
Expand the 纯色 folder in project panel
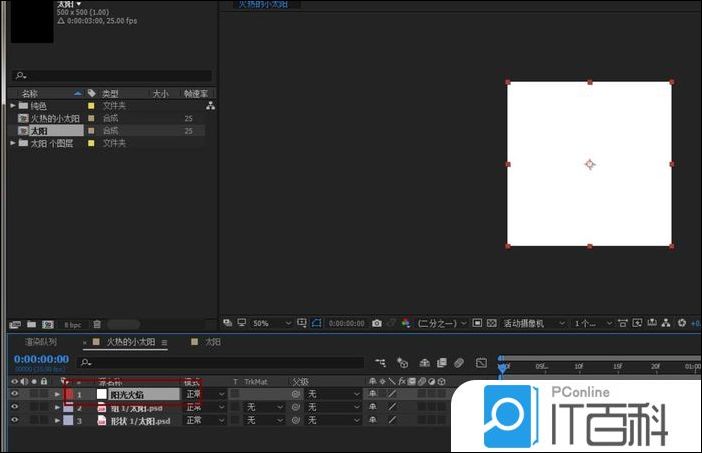pos(13,105)
